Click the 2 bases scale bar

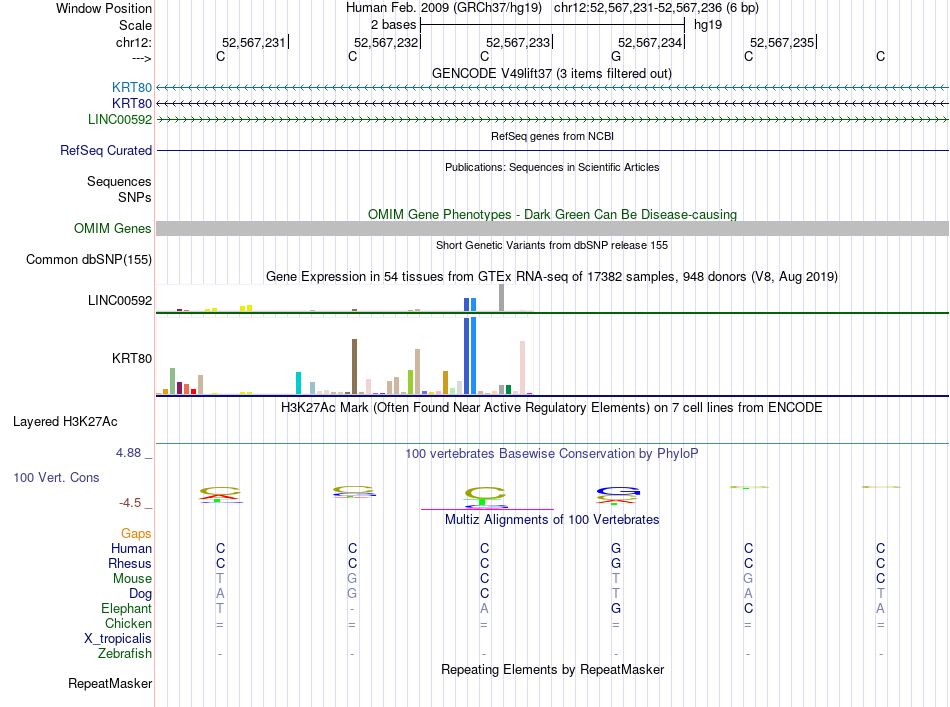[x=552, y=25]
